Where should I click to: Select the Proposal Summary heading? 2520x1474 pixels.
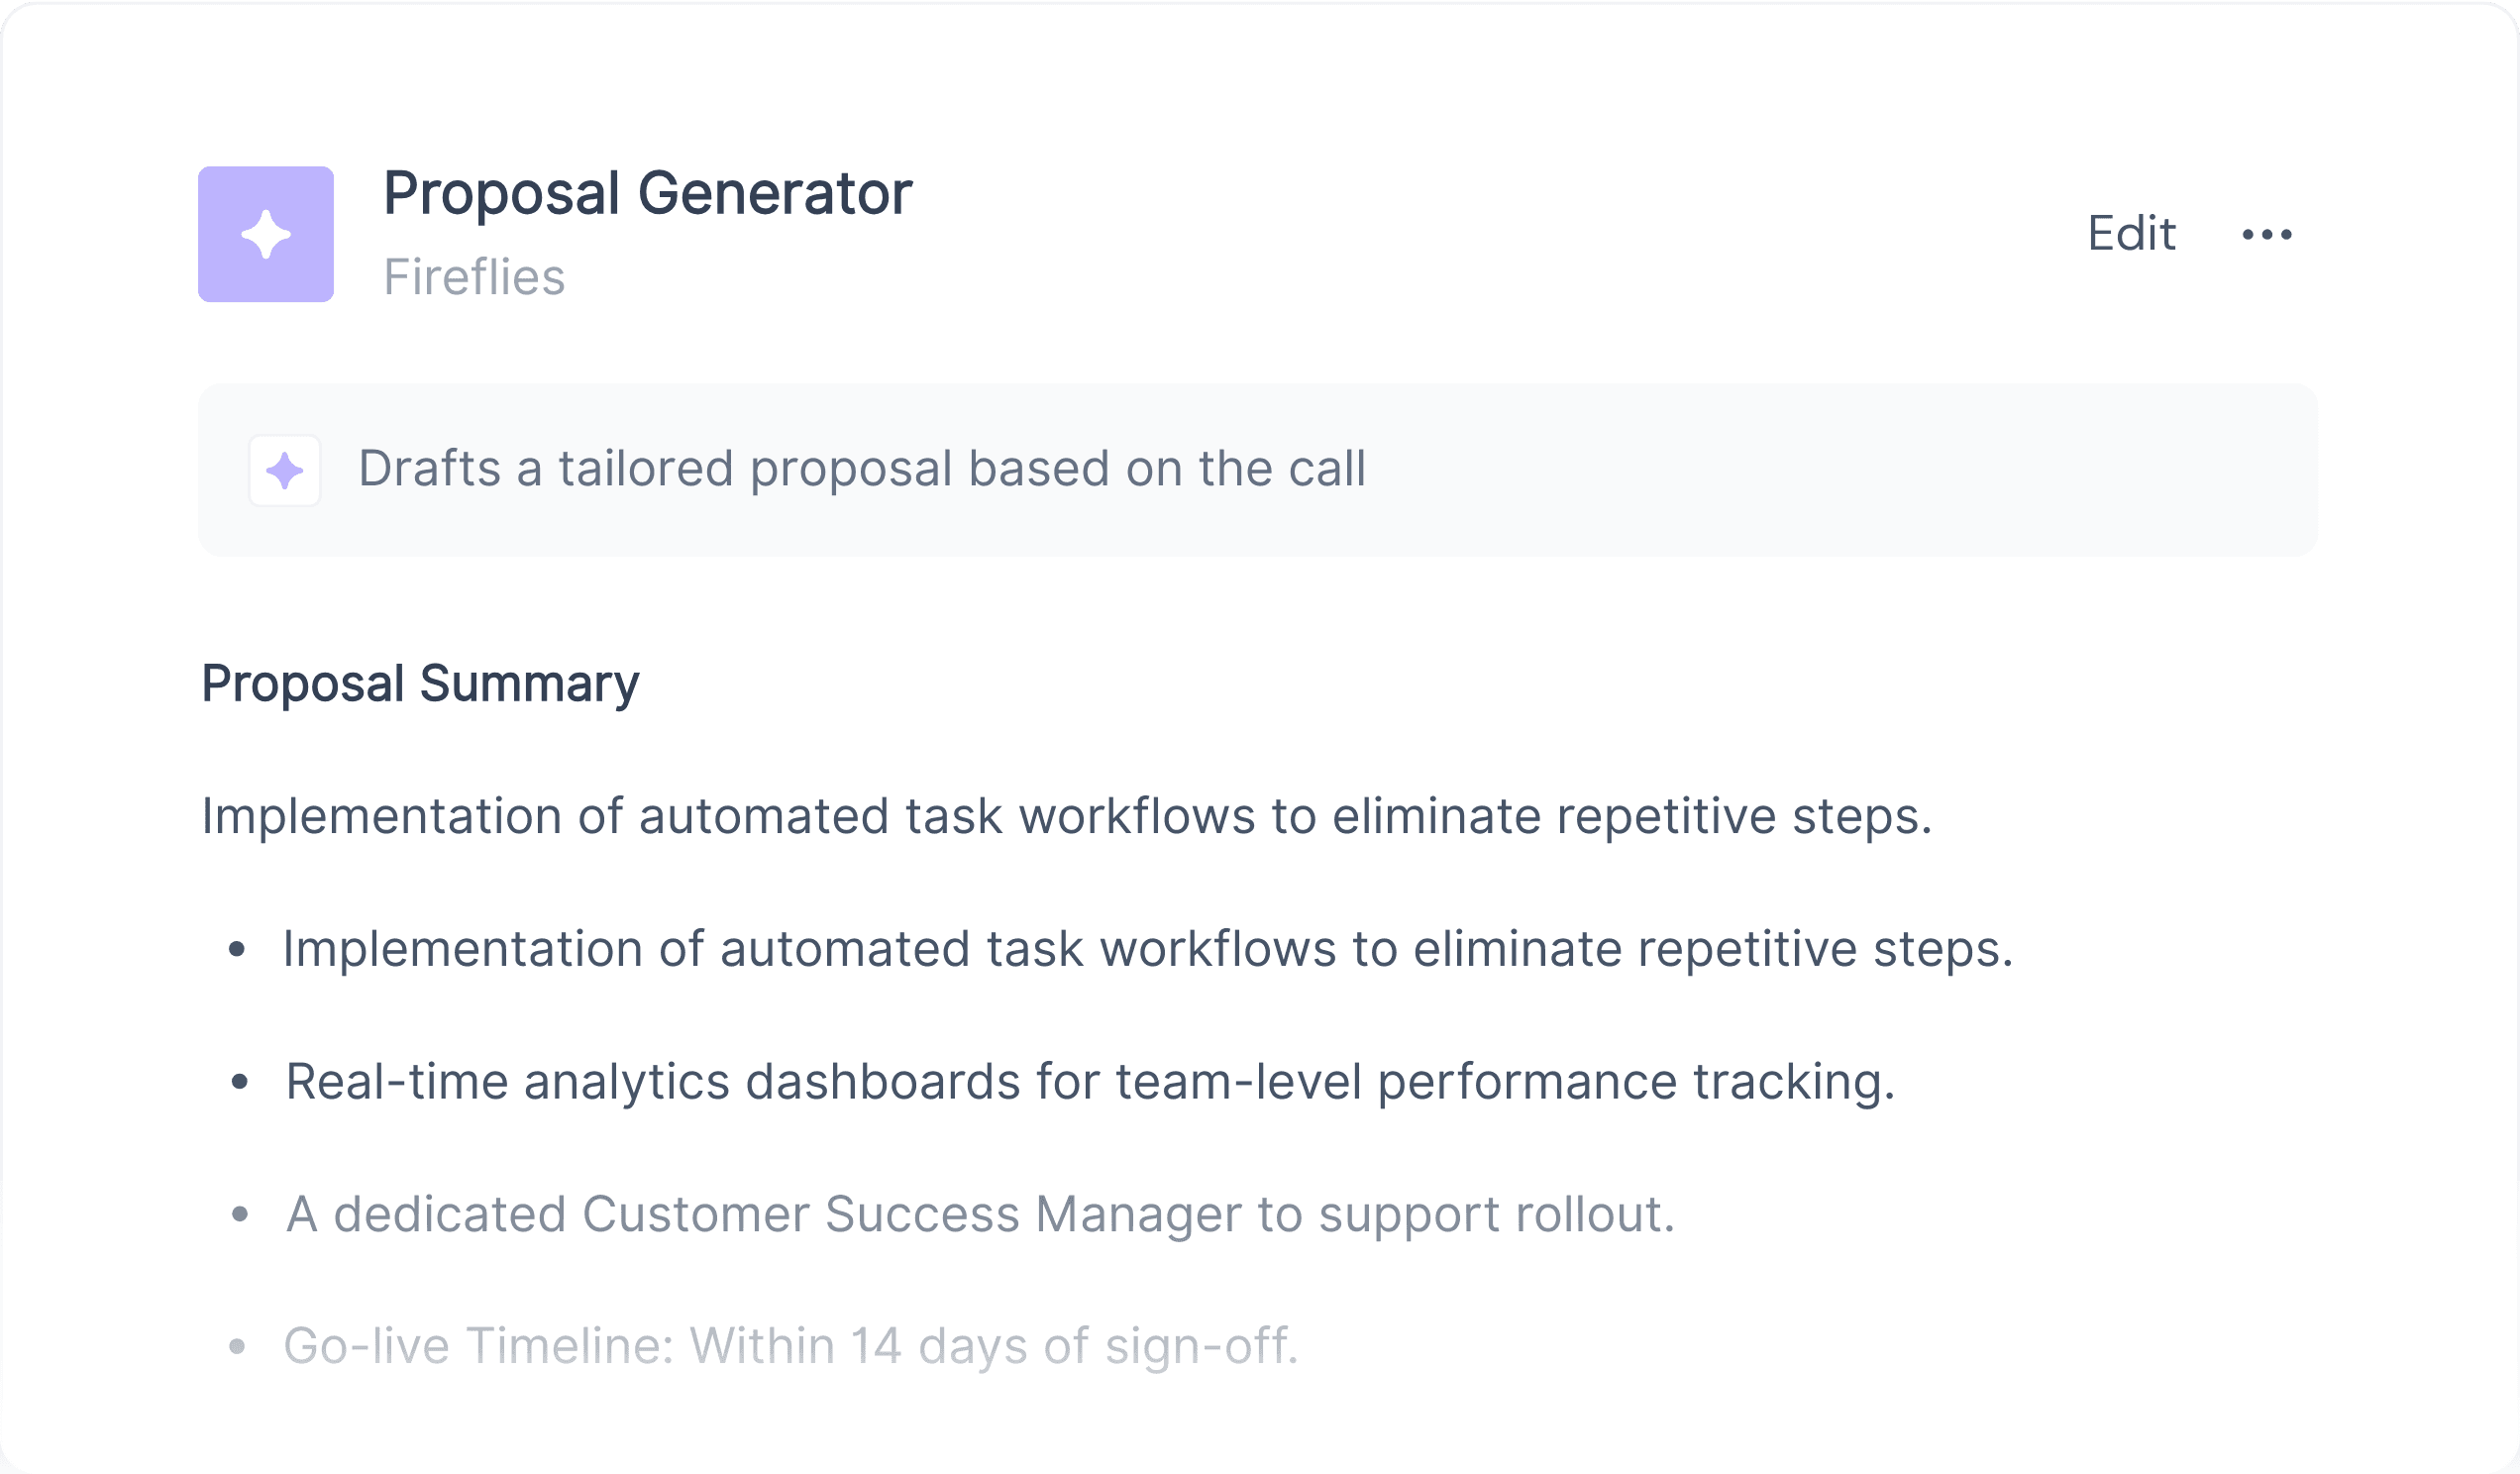coord(420,685)
